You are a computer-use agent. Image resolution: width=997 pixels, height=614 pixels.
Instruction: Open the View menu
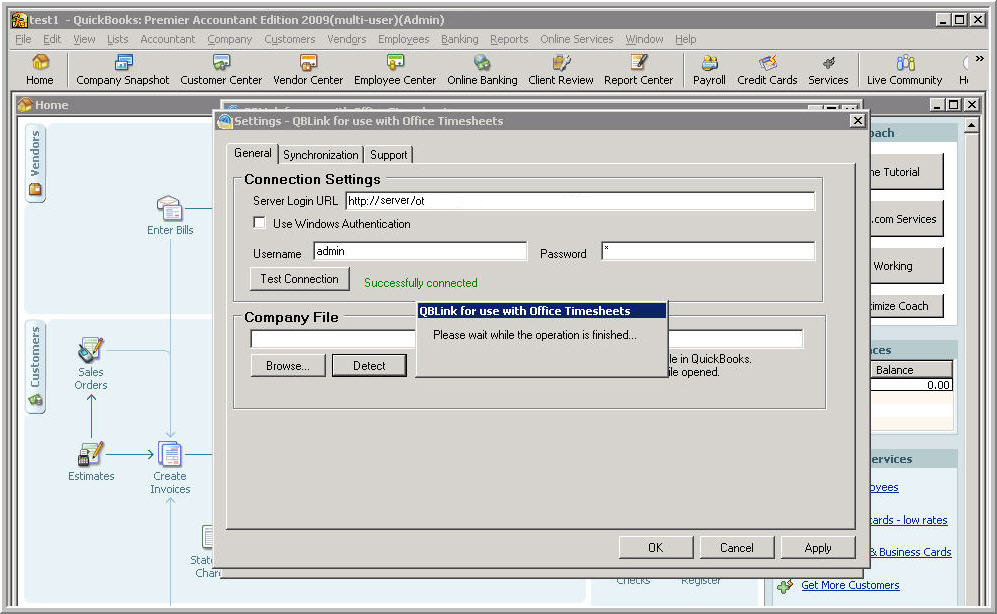click(x=84, y=39)
